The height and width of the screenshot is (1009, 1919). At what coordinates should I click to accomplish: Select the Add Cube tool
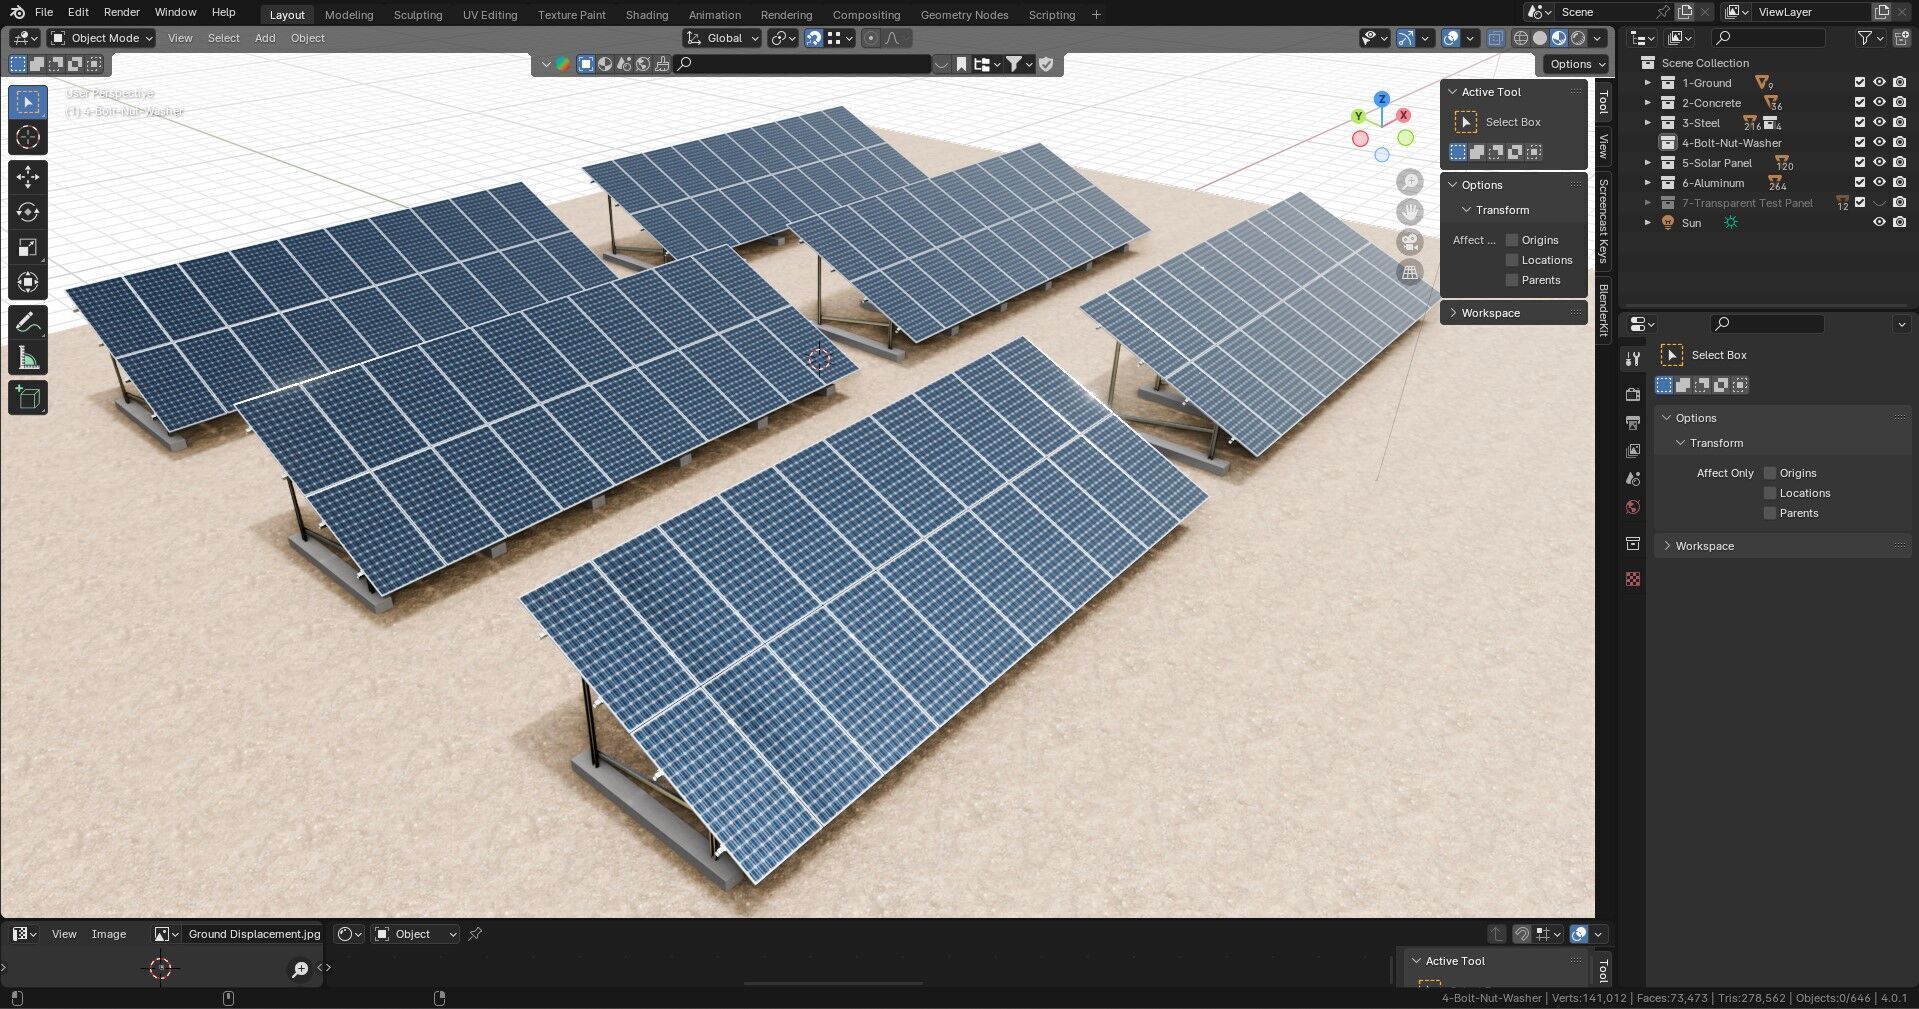tap(28, 398)
